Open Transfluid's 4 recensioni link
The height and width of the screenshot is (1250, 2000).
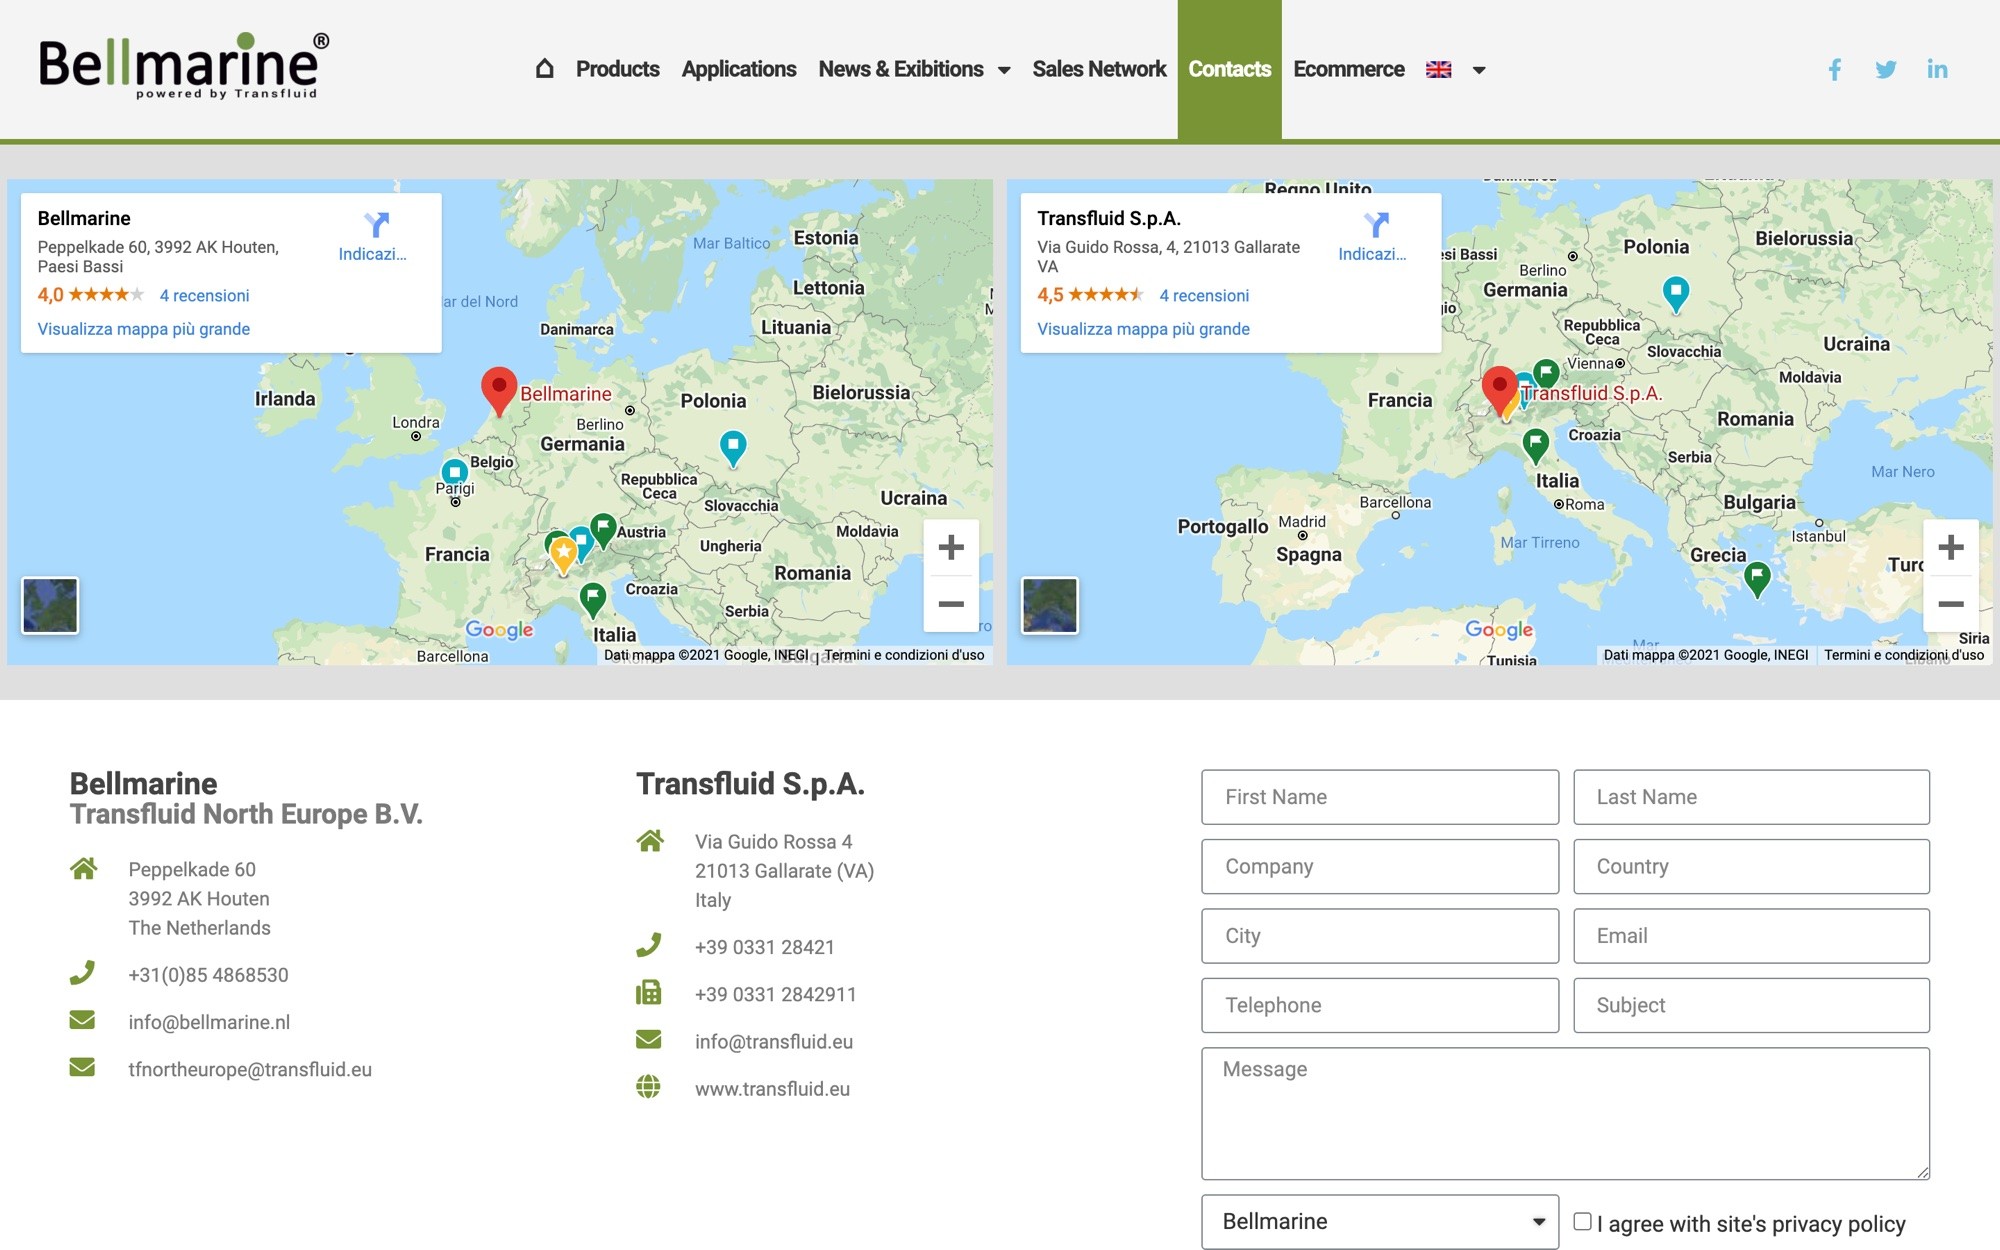click(1204, 295)
